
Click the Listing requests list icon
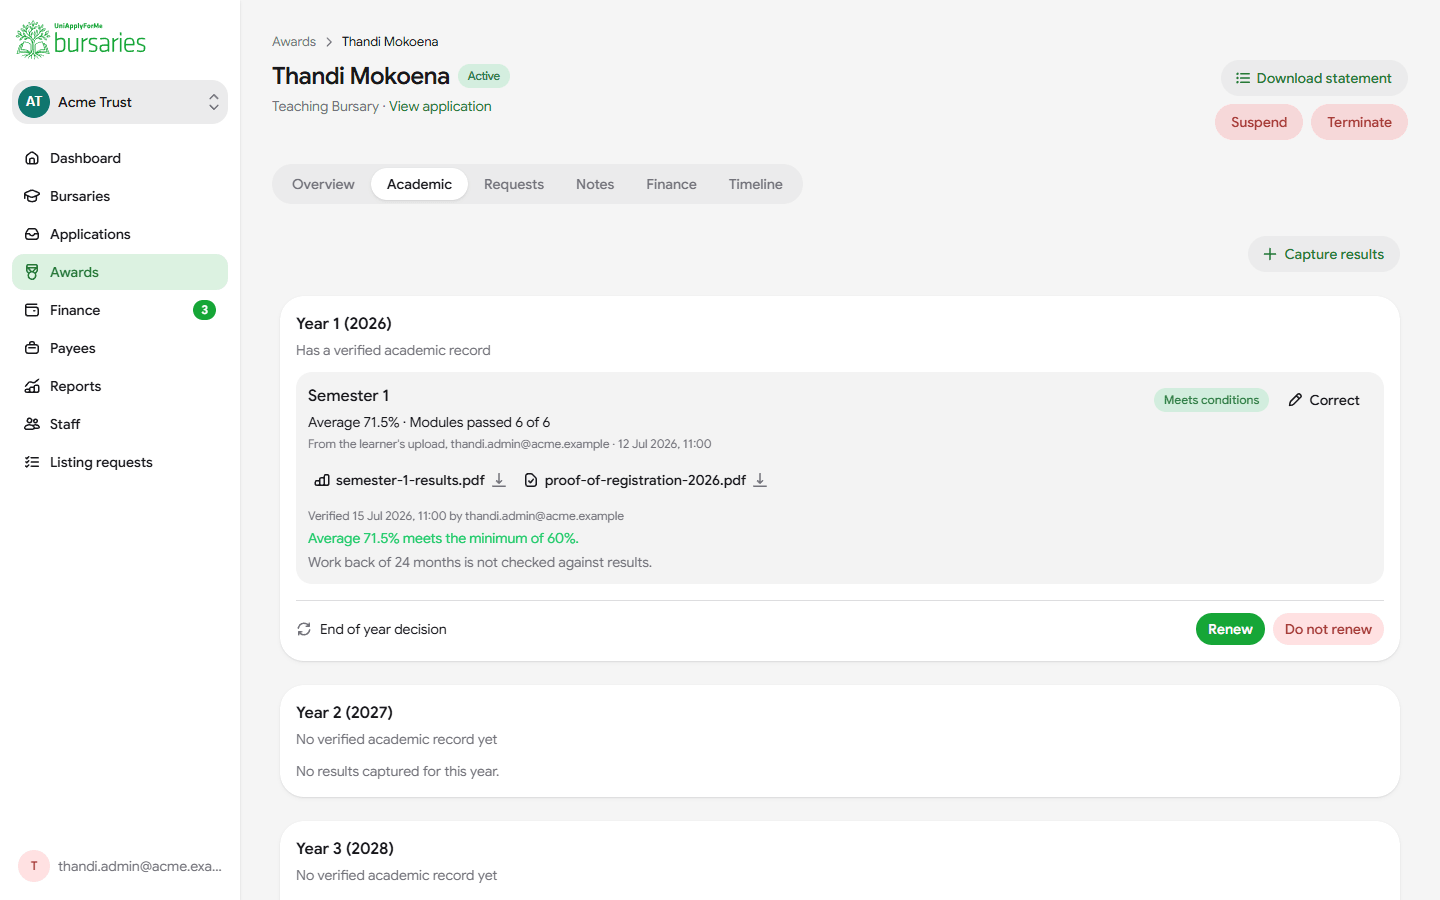tap(32, 462)
